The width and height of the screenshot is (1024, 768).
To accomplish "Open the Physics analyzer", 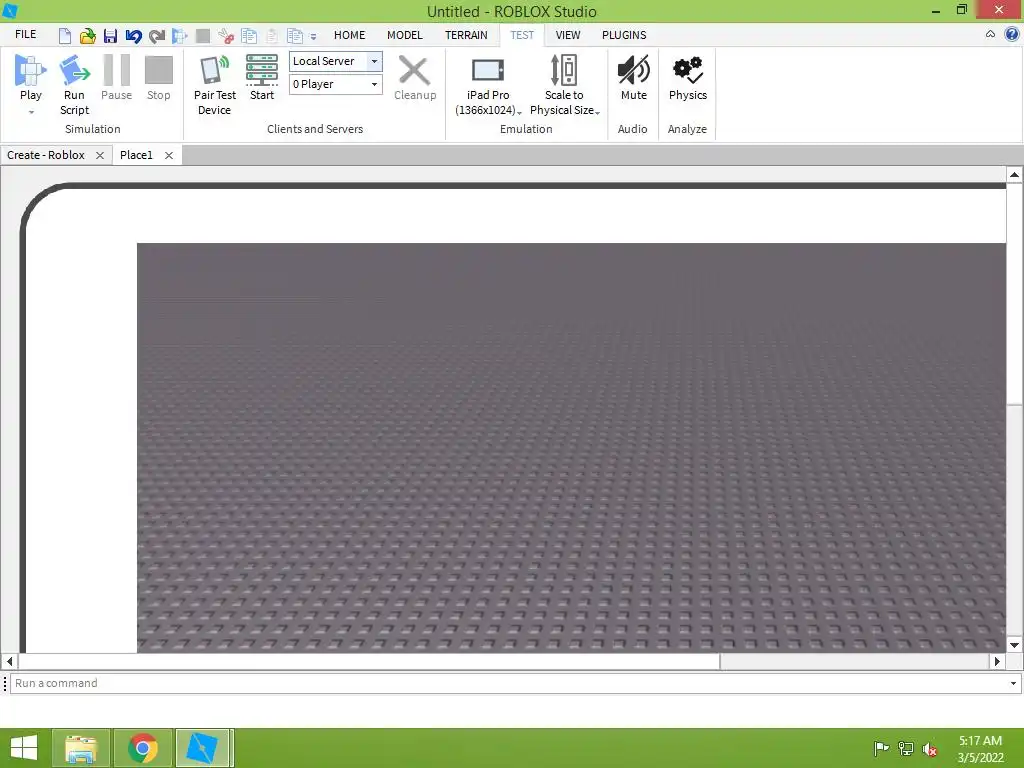I will 688,78.
